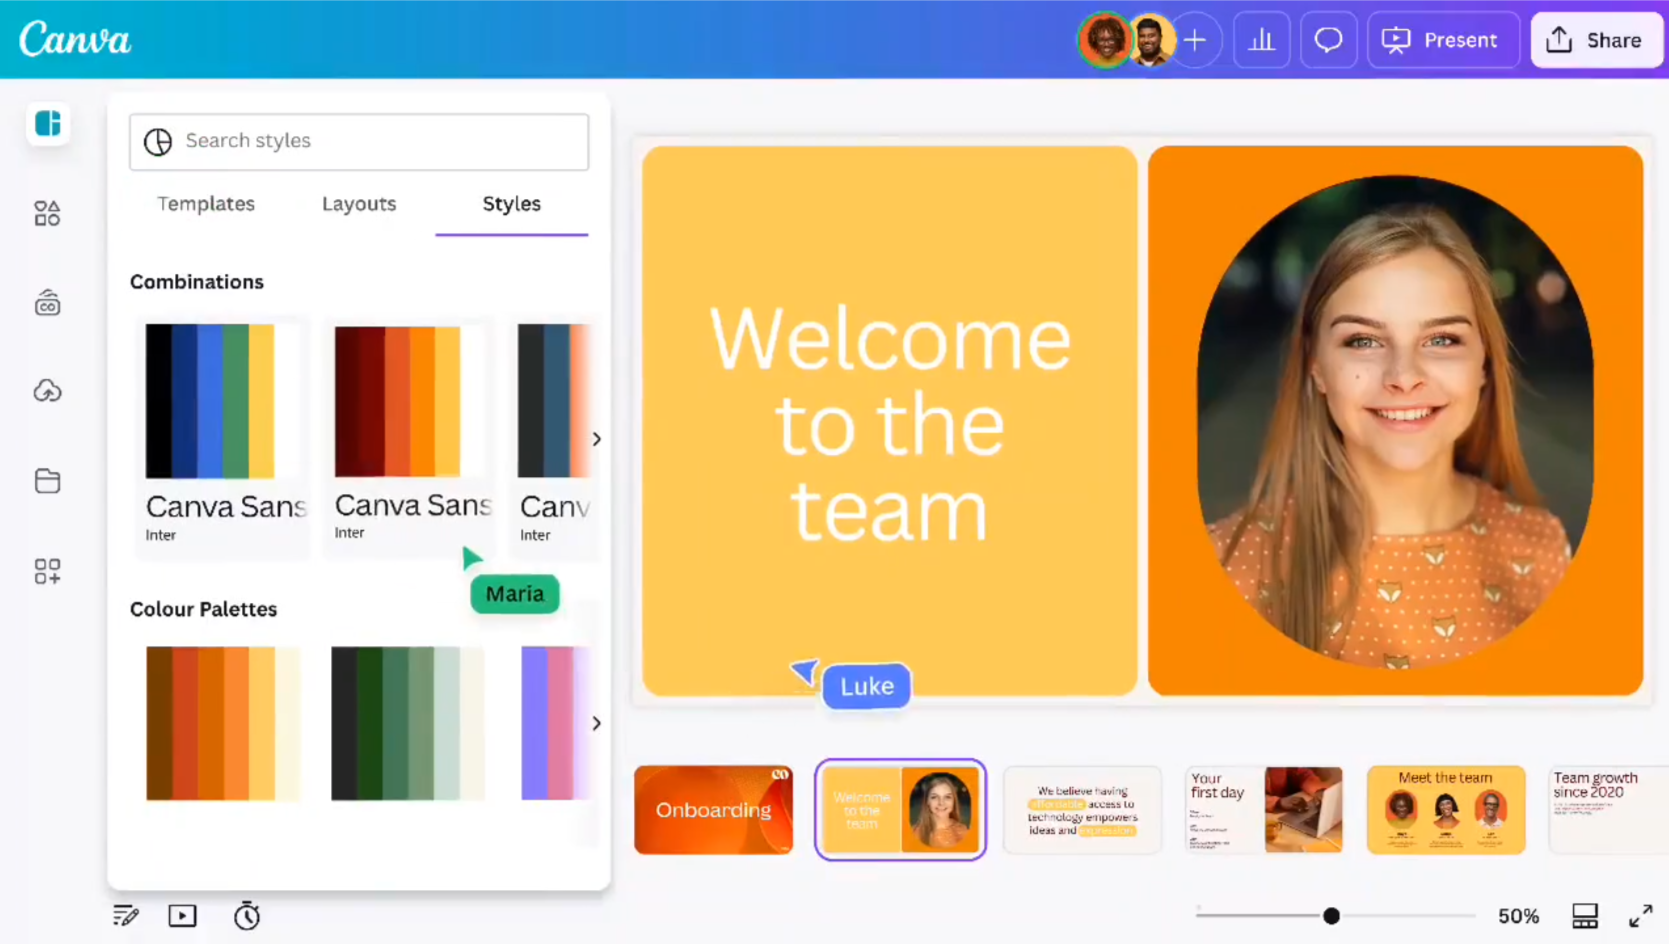Screen dimensions: 1669x944
Task: Switch to the Layouts tab
Action: pos(359,204)
